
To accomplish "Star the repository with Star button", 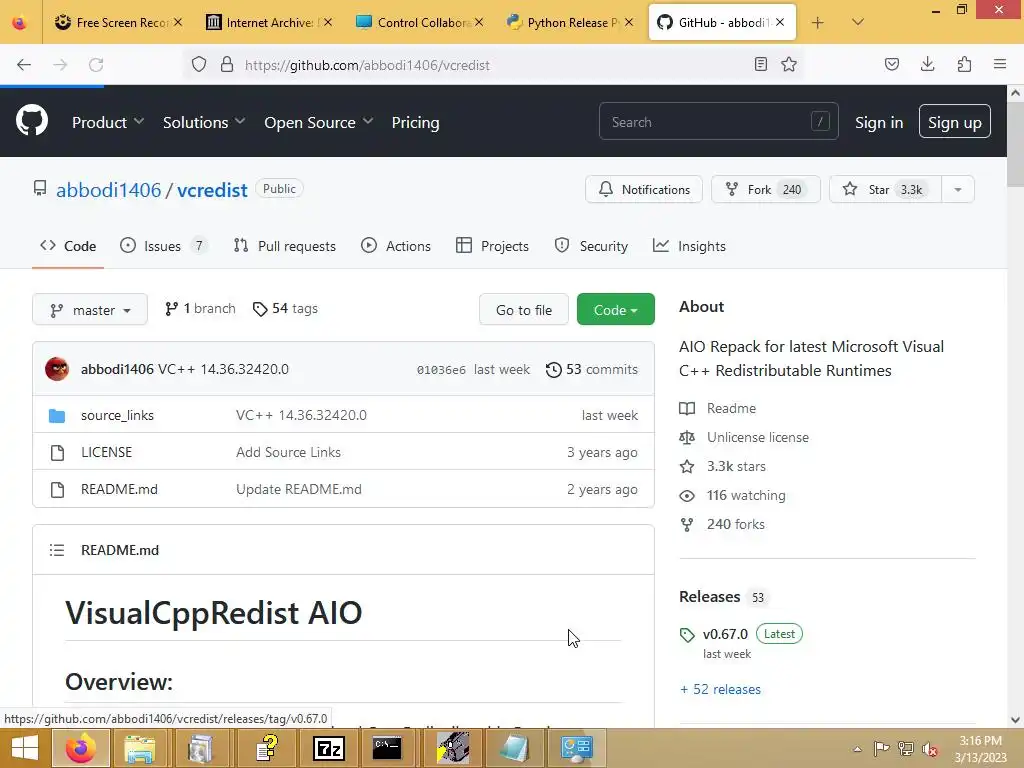I will click(x=886, y=189).
